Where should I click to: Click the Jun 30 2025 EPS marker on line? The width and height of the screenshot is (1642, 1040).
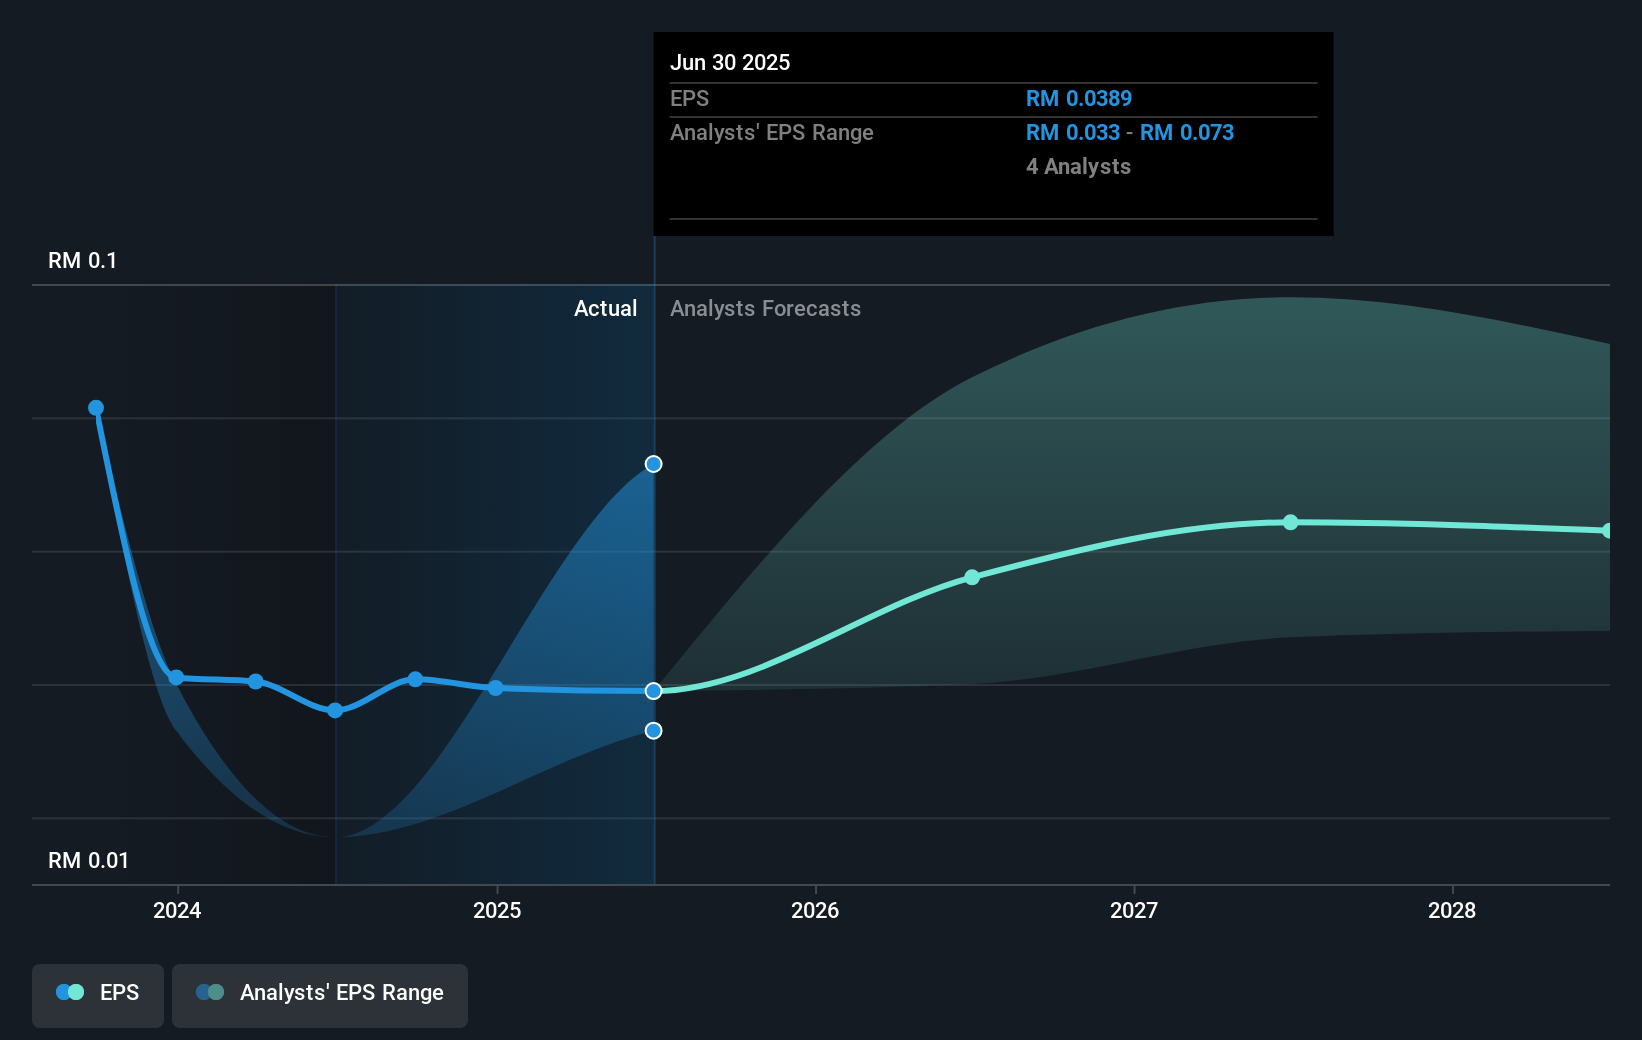point(653,691)
